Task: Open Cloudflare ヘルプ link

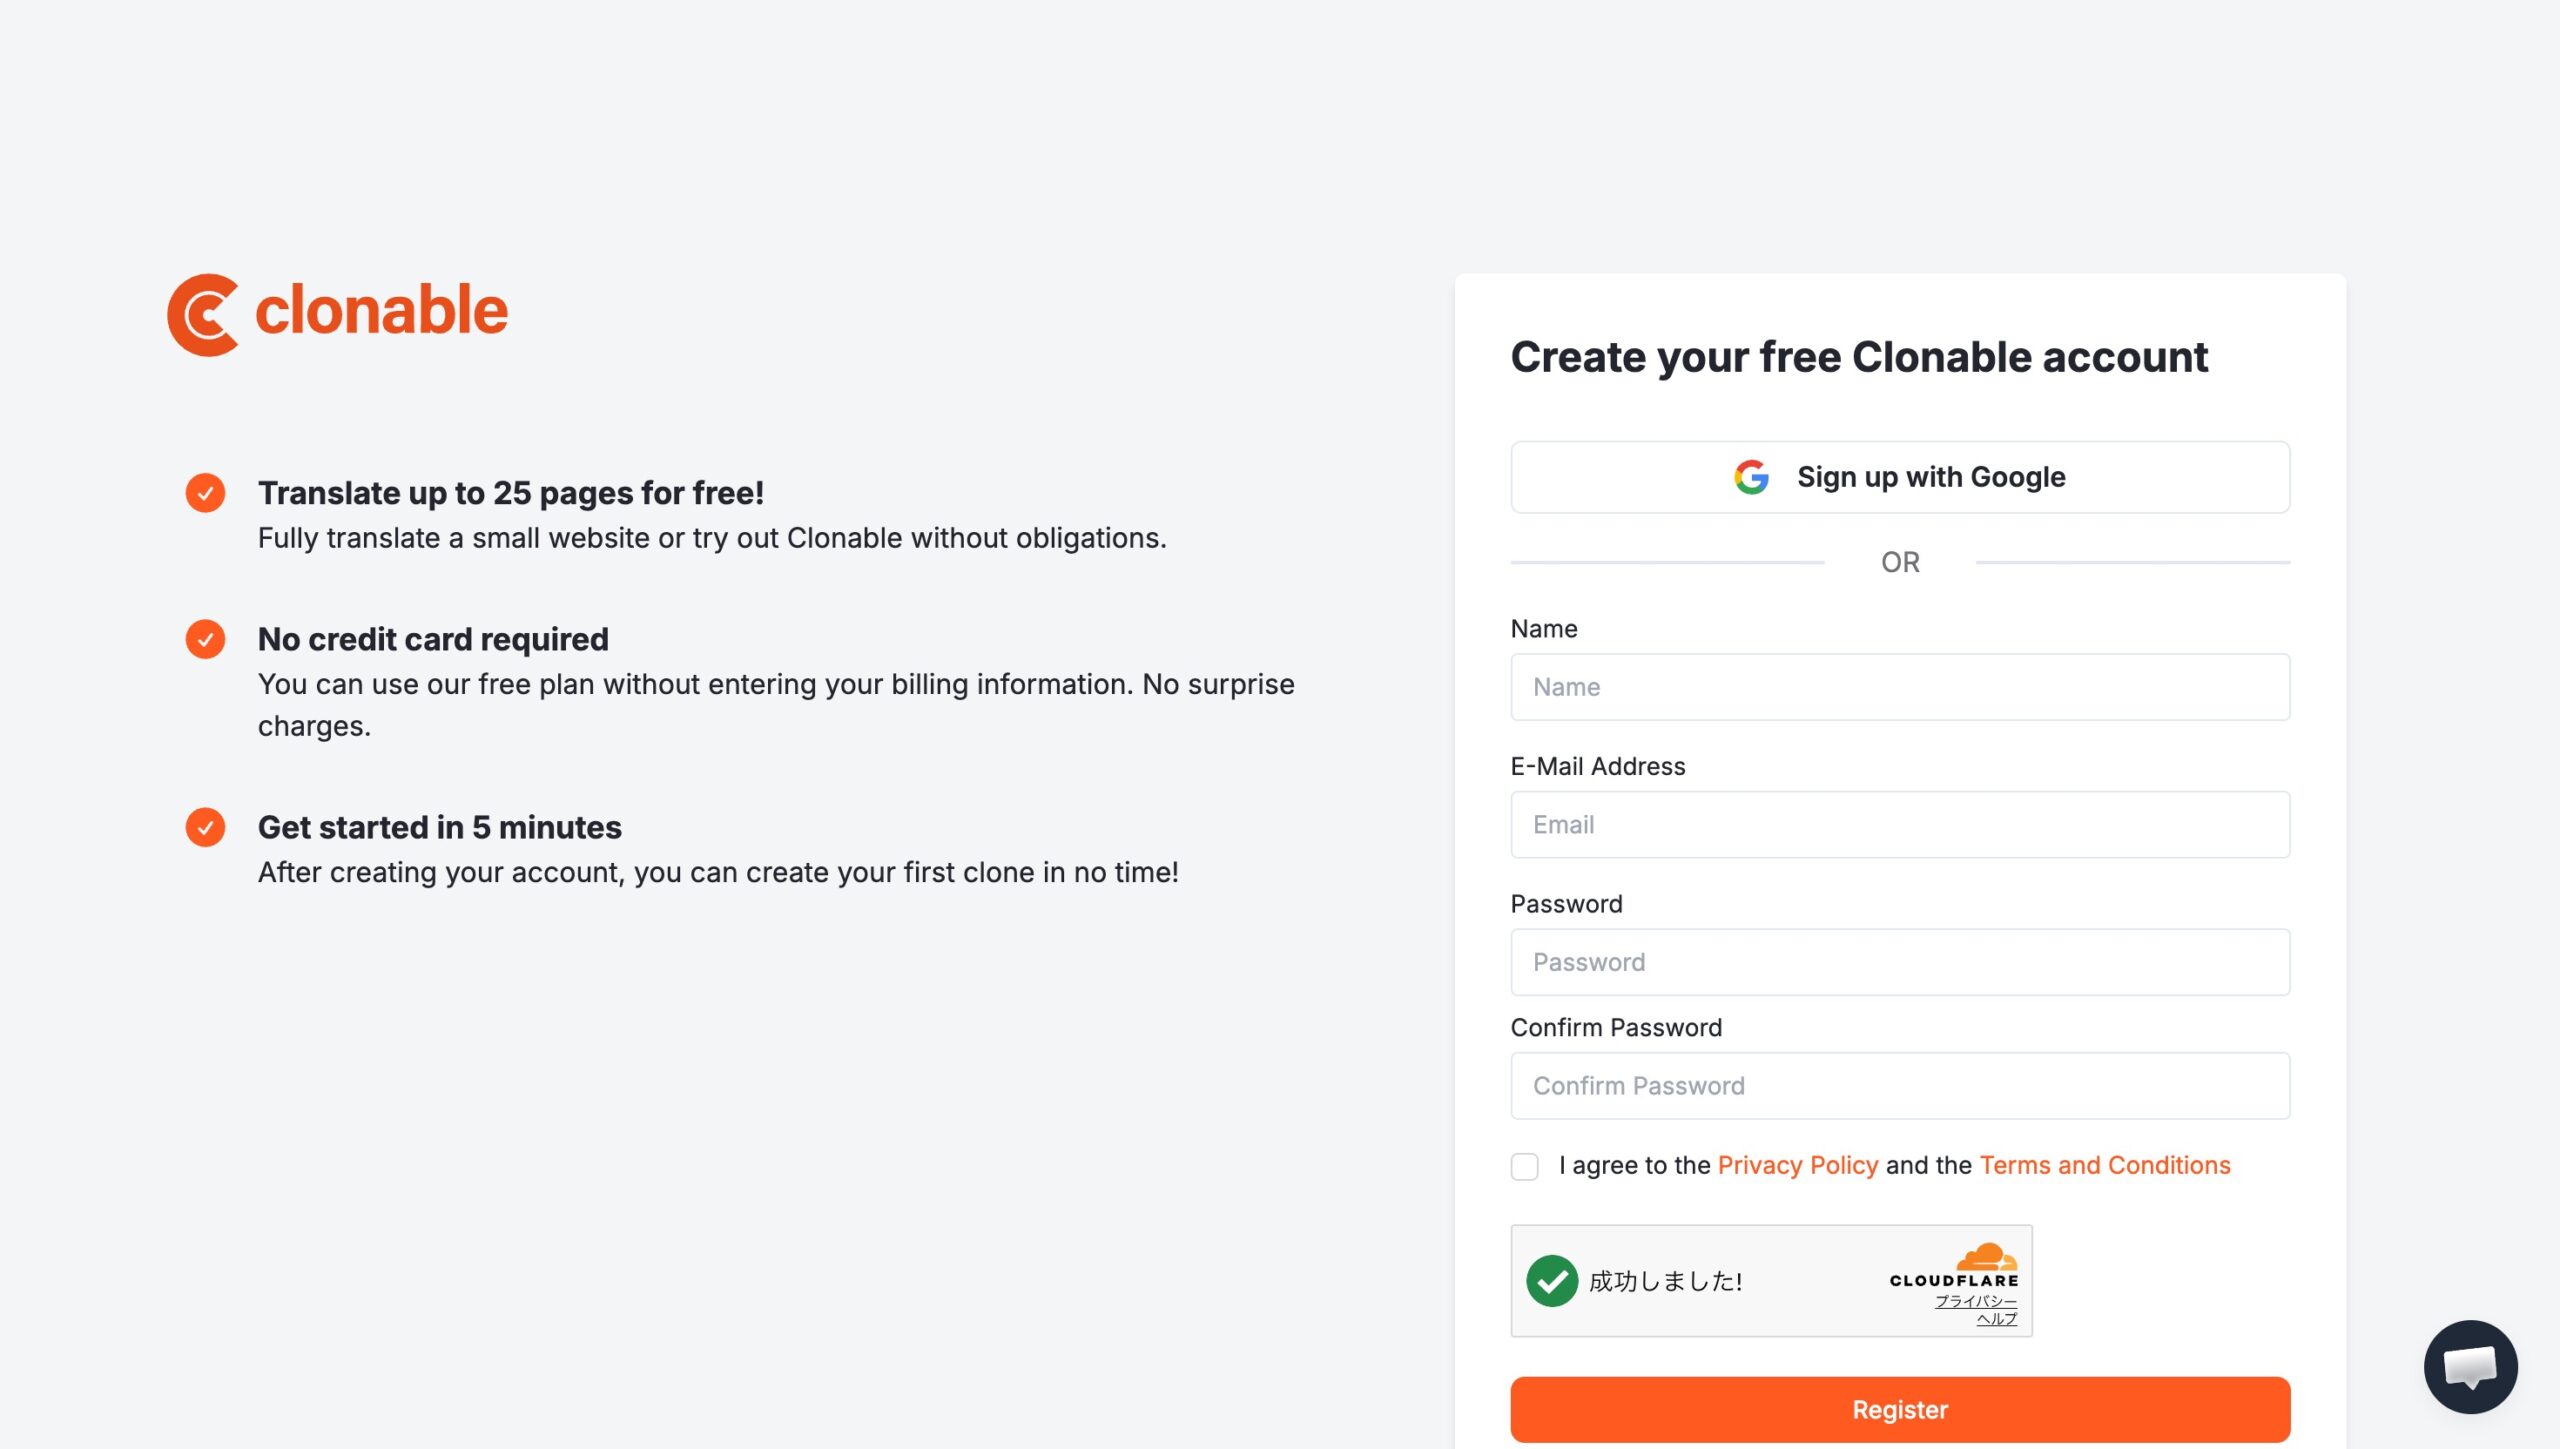Action: coord(1997,1319)
